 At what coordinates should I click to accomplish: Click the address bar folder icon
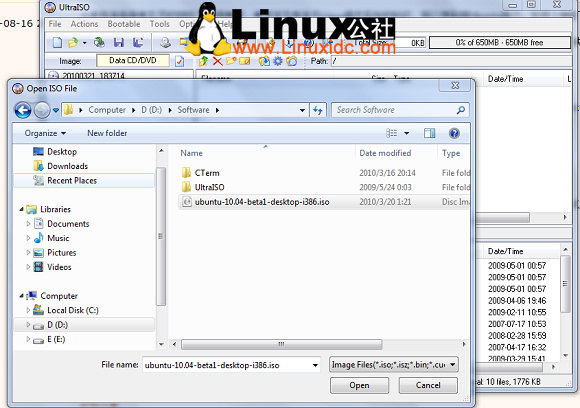click(68, 110)
